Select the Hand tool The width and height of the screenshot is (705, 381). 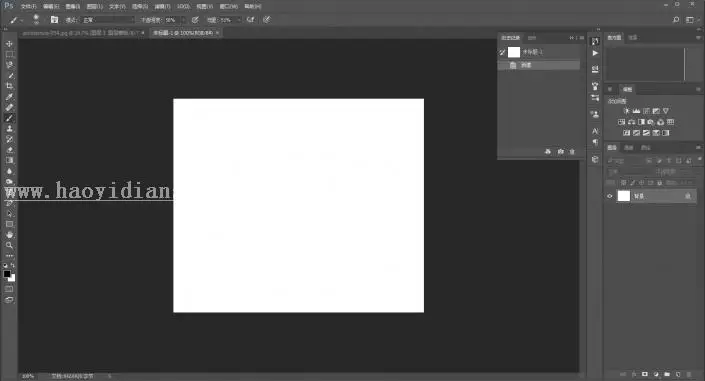[x=9, y=235]
